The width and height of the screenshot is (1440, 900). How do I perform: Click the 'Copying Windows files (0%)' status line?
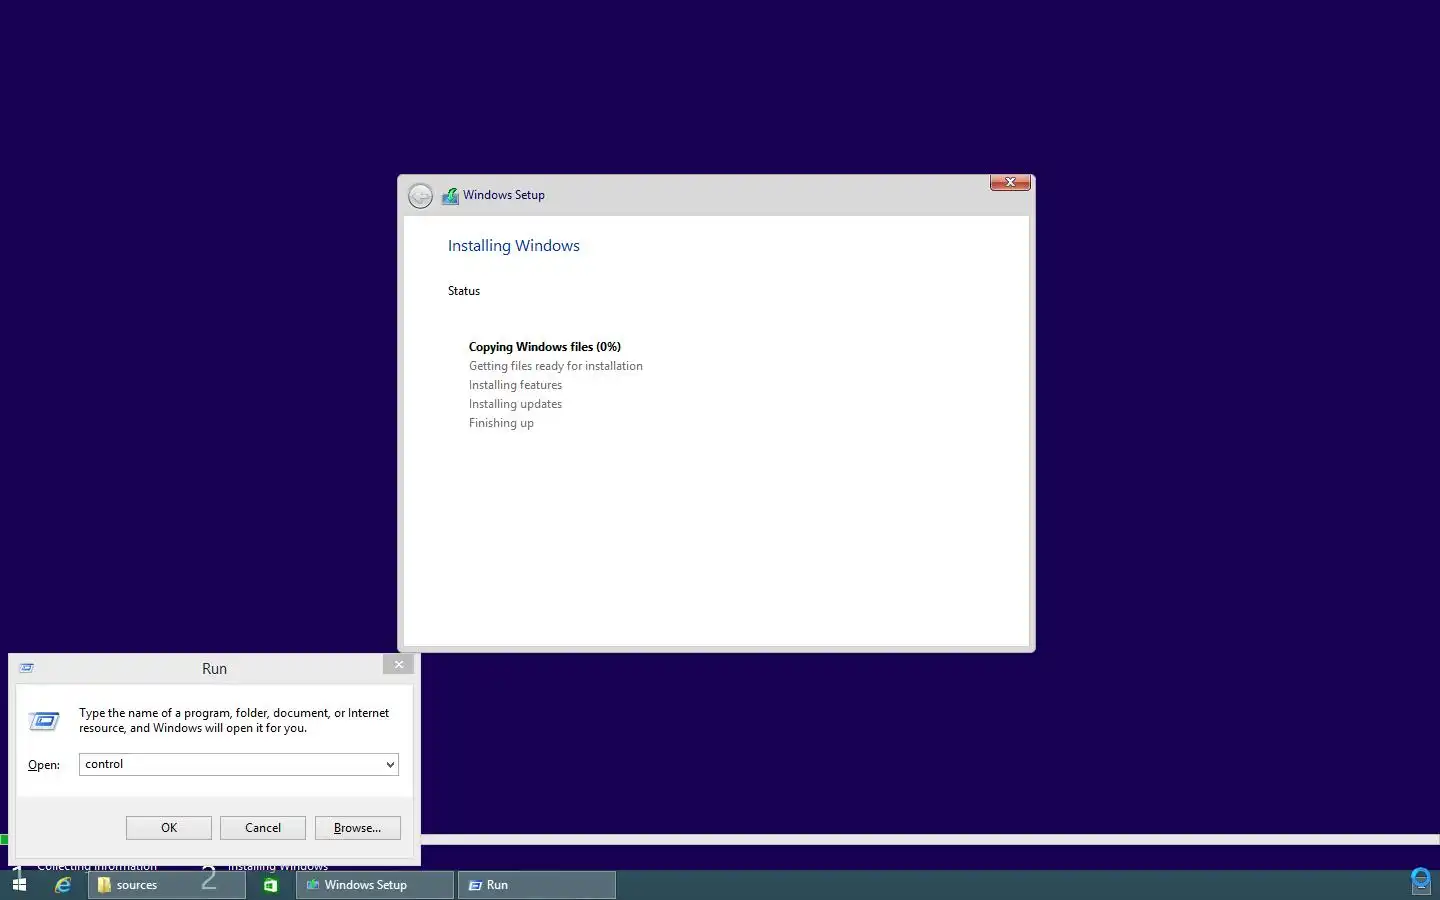(545, 347)
